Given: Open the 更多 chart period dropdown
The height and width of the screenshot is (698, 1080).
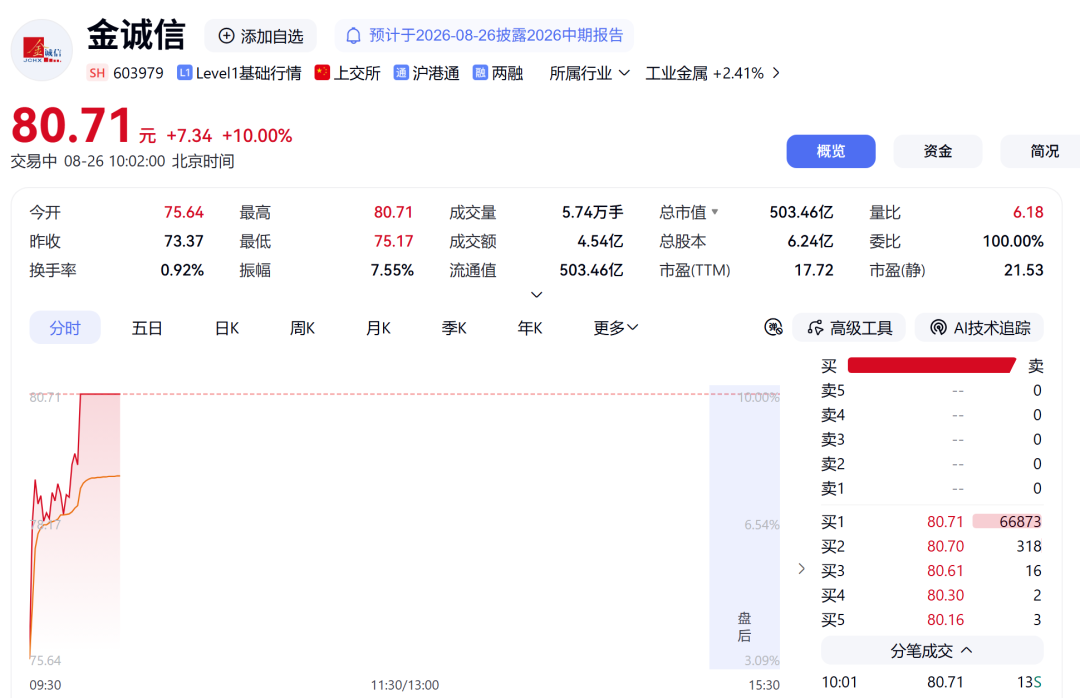Looking at the screenshot, I should tap(616, 328).
